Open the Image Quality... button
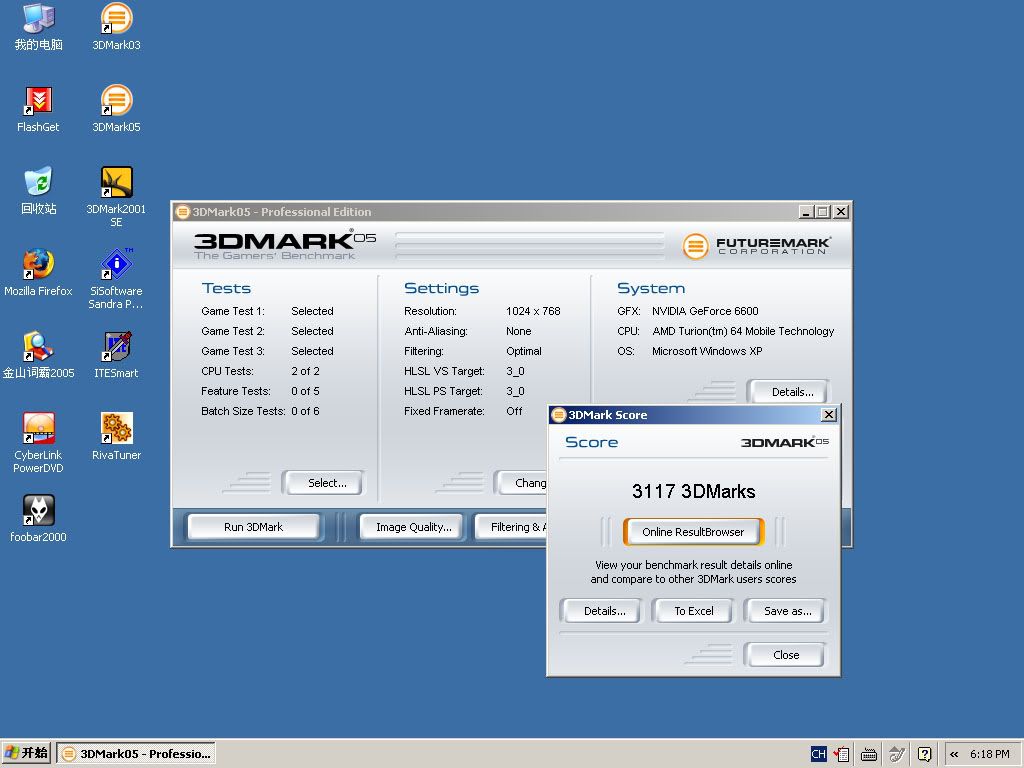 413,527
